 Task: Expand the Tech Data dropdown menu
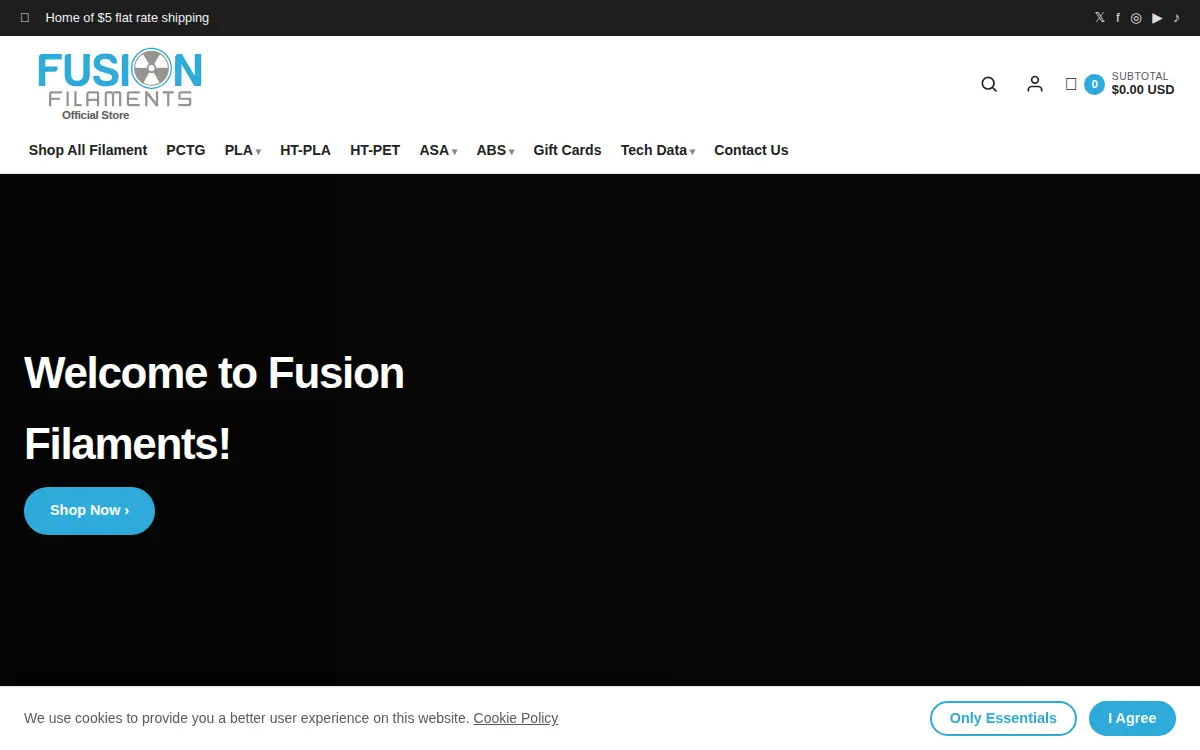pyautogui.click(x=658, y=150)
